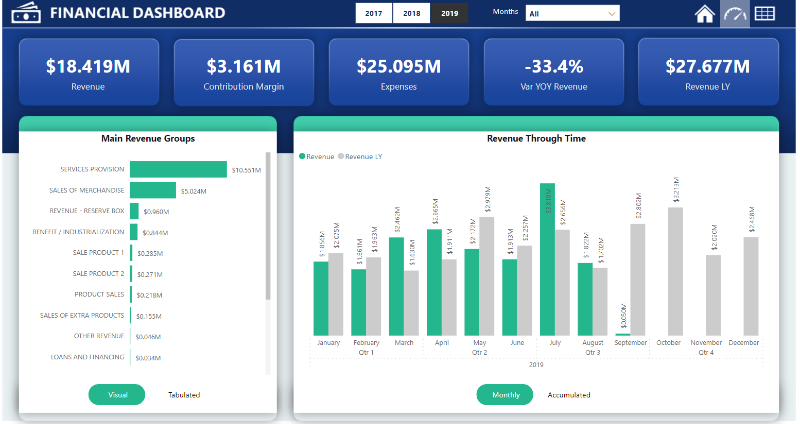The height and width of the screenshot is (424, 800).
Task: Switch to the Visual revenue groups view
Action: tap(117, 395)
